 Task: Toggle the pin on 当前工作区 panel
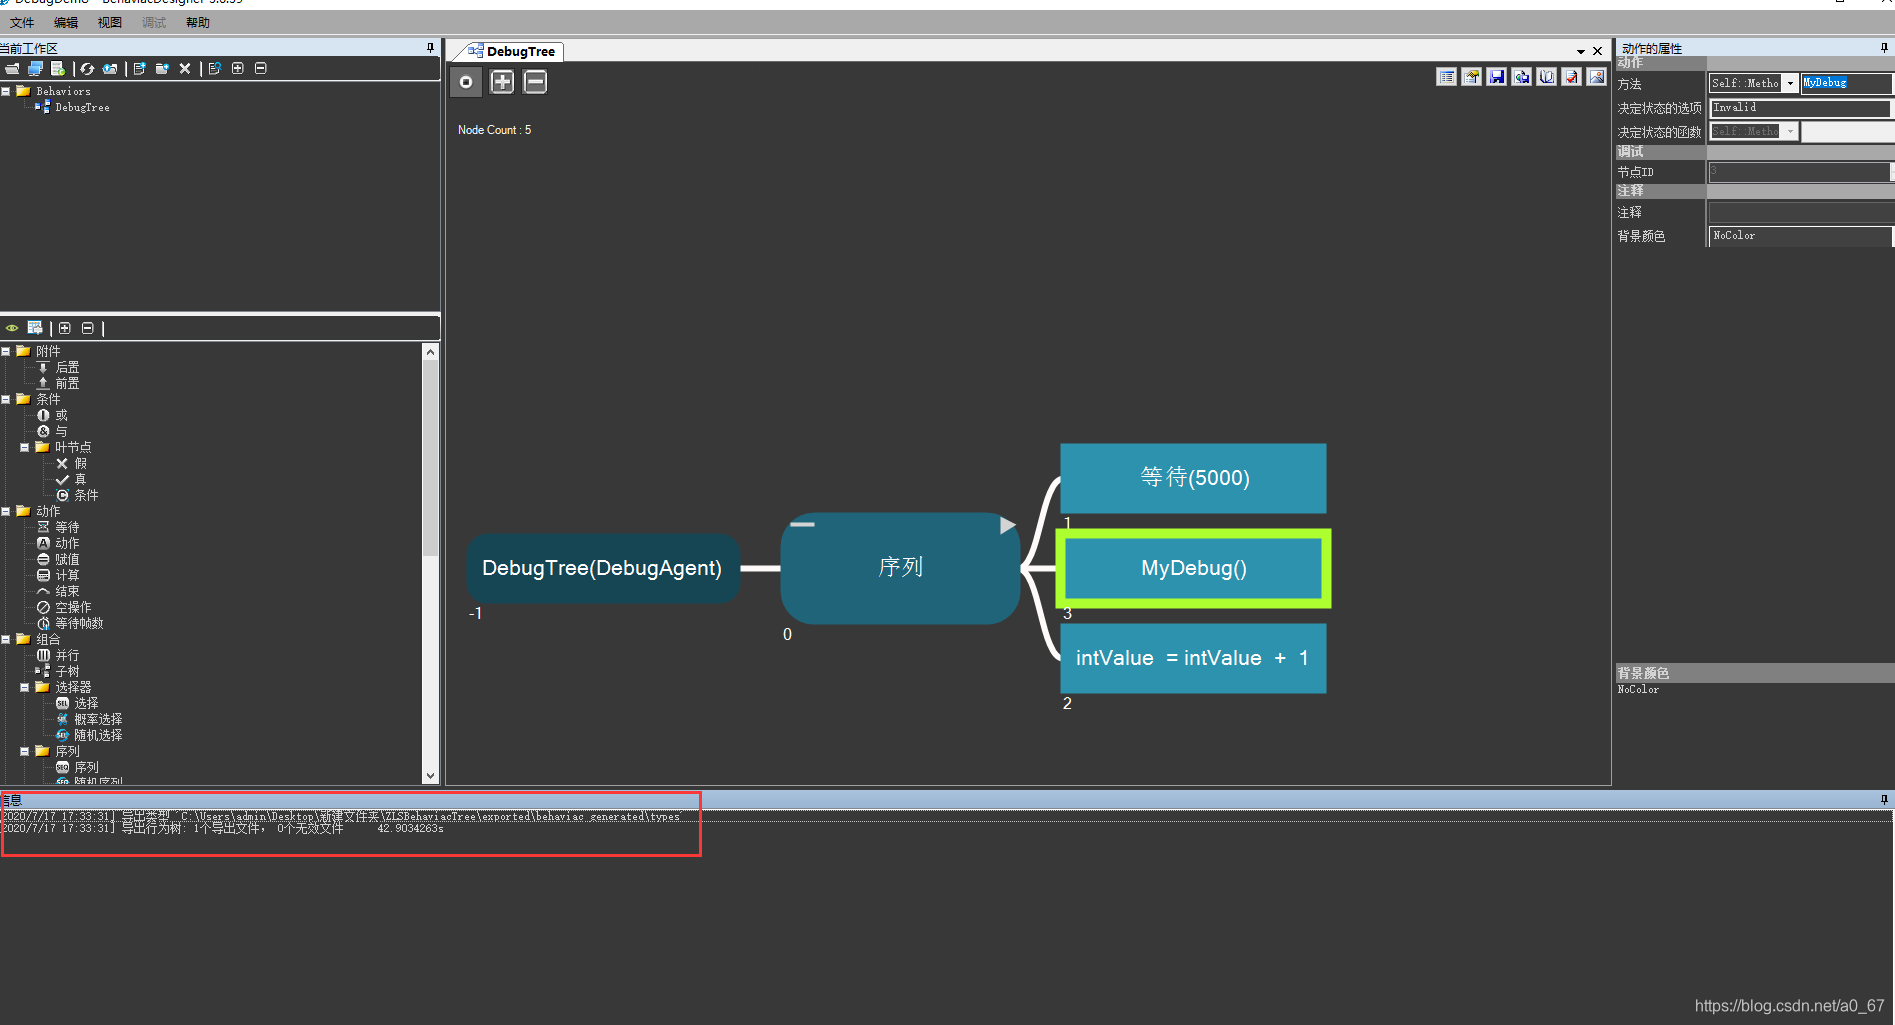430,47
